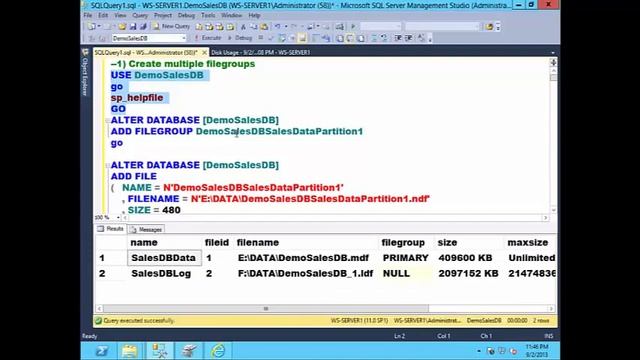
Task: Open the Window menu
Action: point(231,16)
